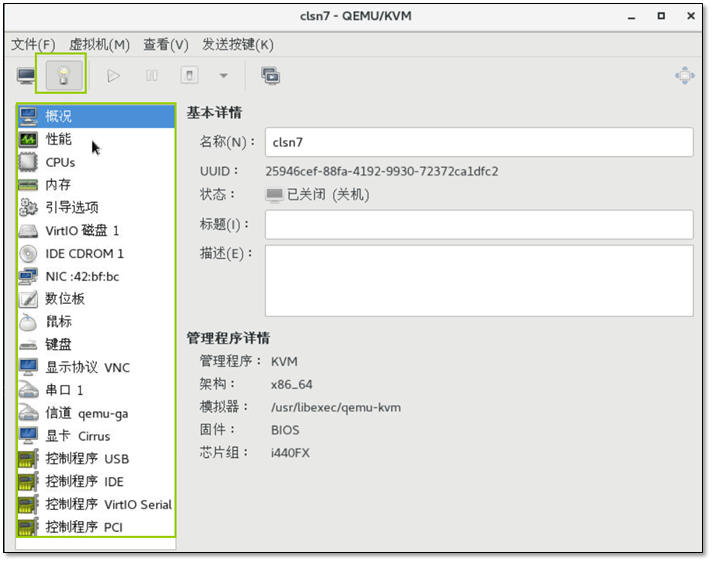Select IDE CDROM 1 entry
Image resolution: width=712 pixels, height=562 pixels.
point(96,253)
